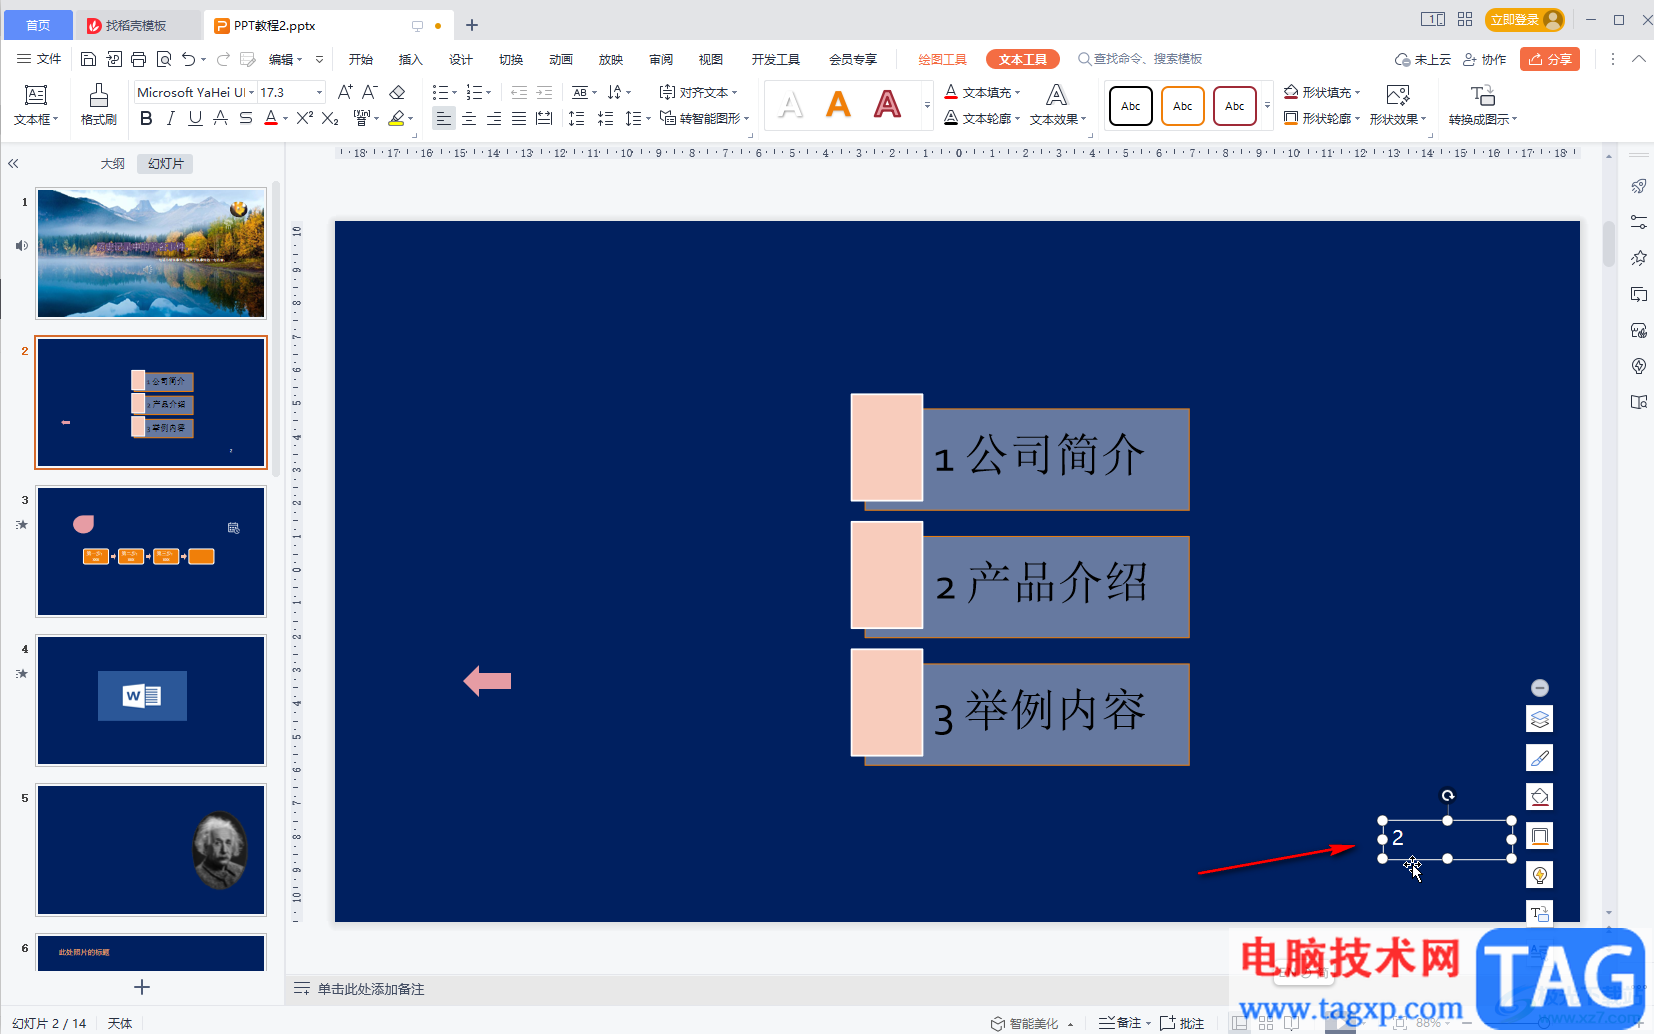Click the 立即登录 login button
This screenshot has height=1034, width=1654.
pos(1525,19)
